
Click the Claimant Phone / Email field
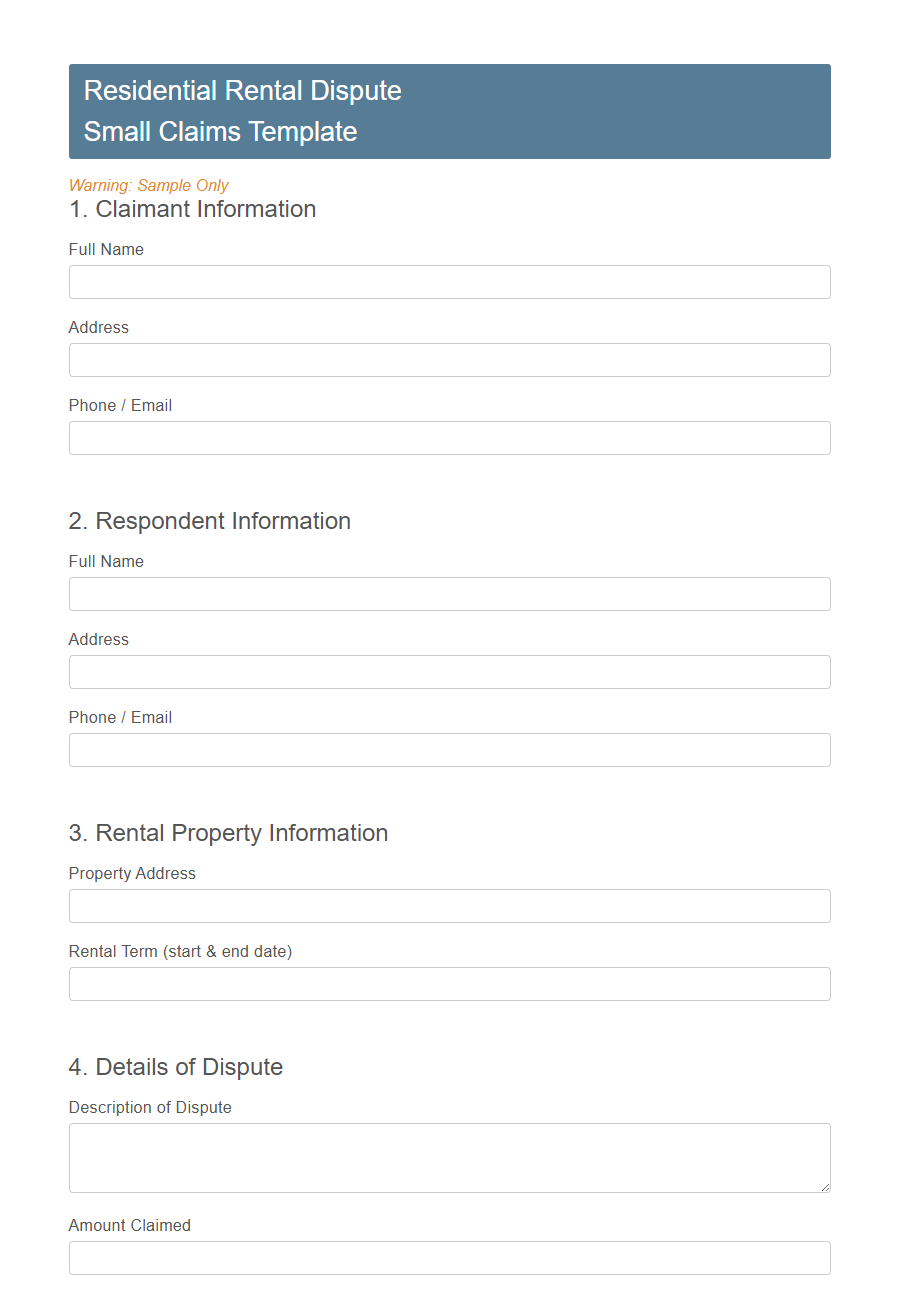pyautogui.click(x=449, y=438)
